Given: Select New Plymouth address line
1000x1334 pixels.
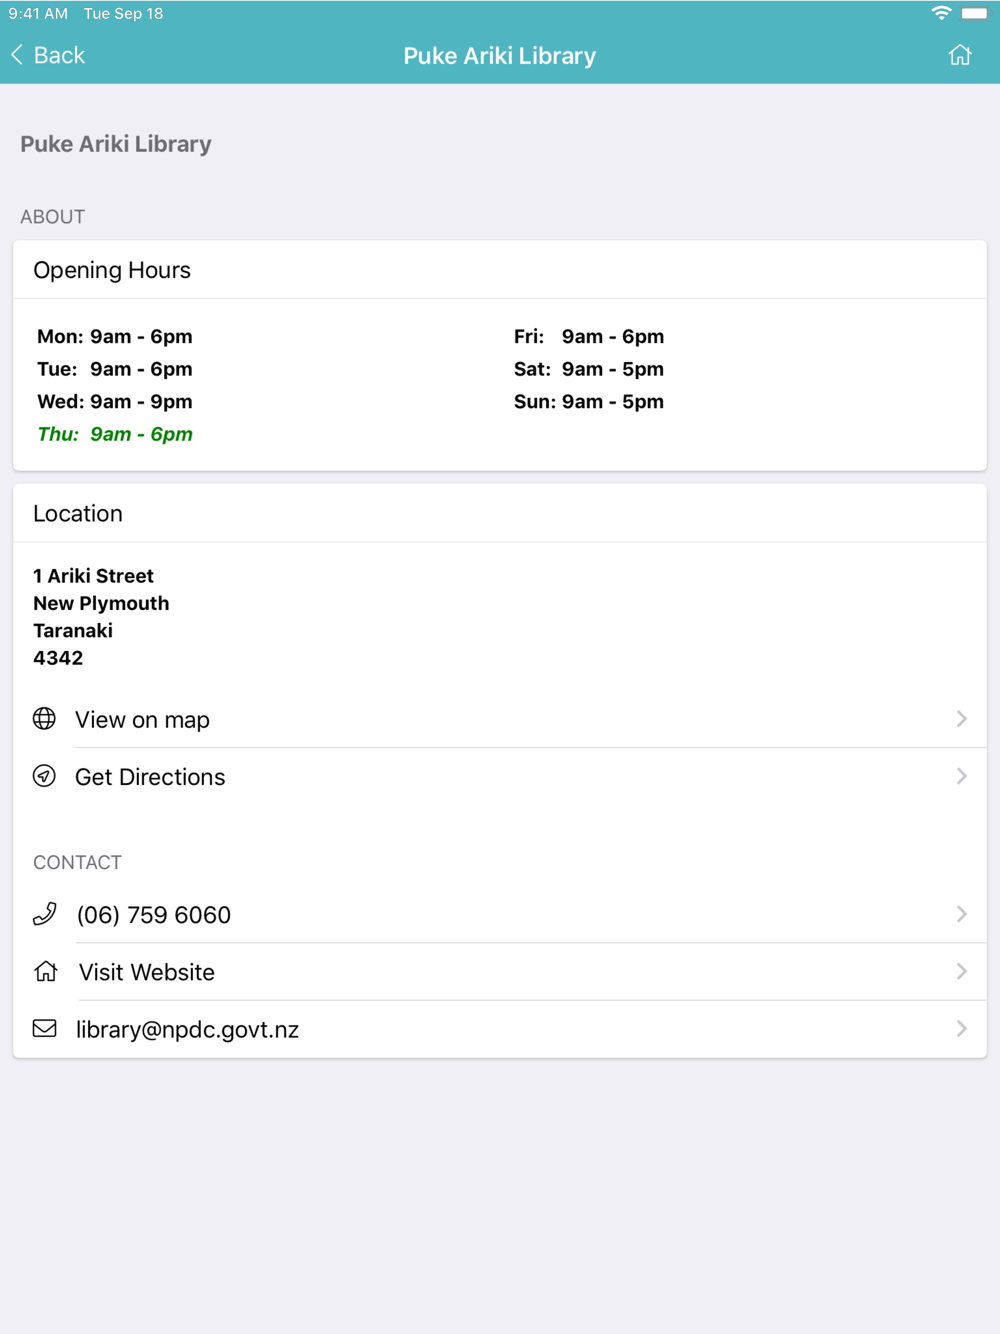Looking at the screenshot, I should (101, 603).
